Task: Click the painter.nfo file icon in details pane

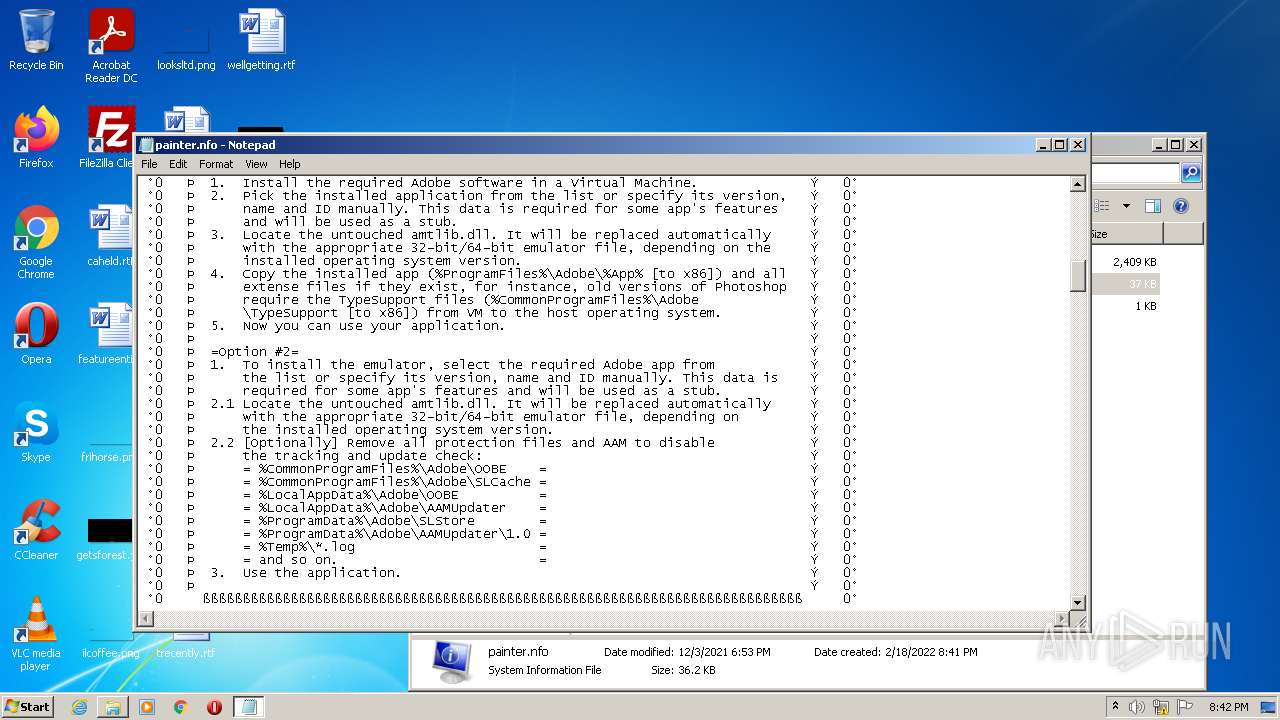Action: 451,661
